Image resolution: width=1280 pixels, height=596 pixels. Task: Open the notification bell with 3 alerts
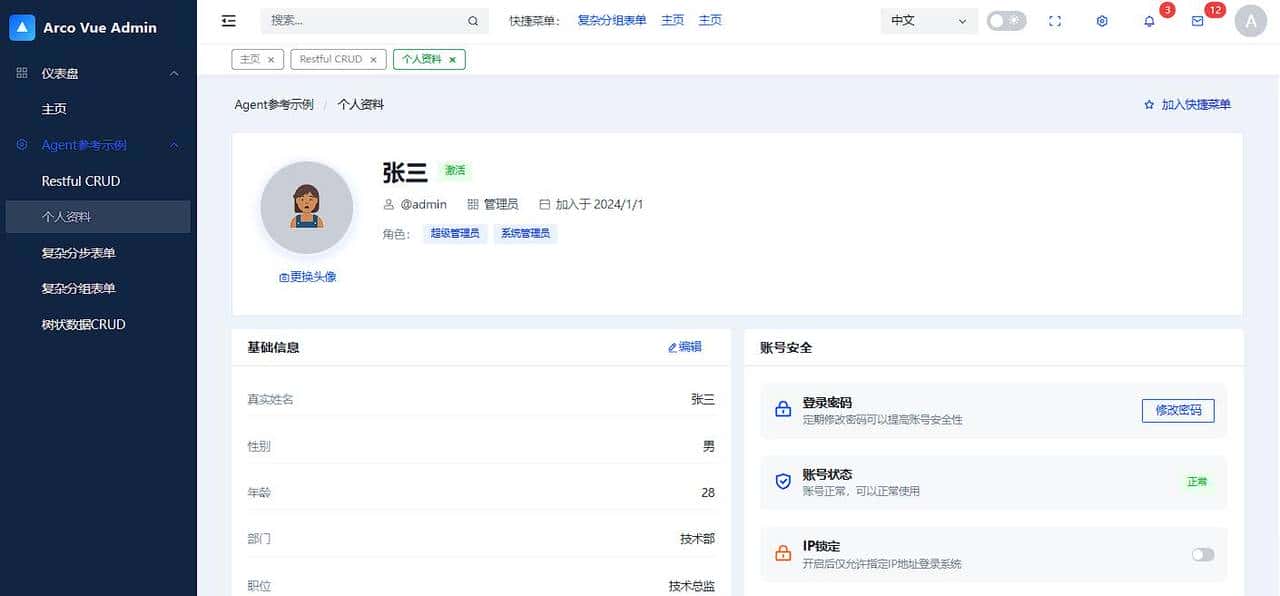tap(1149, 21)
